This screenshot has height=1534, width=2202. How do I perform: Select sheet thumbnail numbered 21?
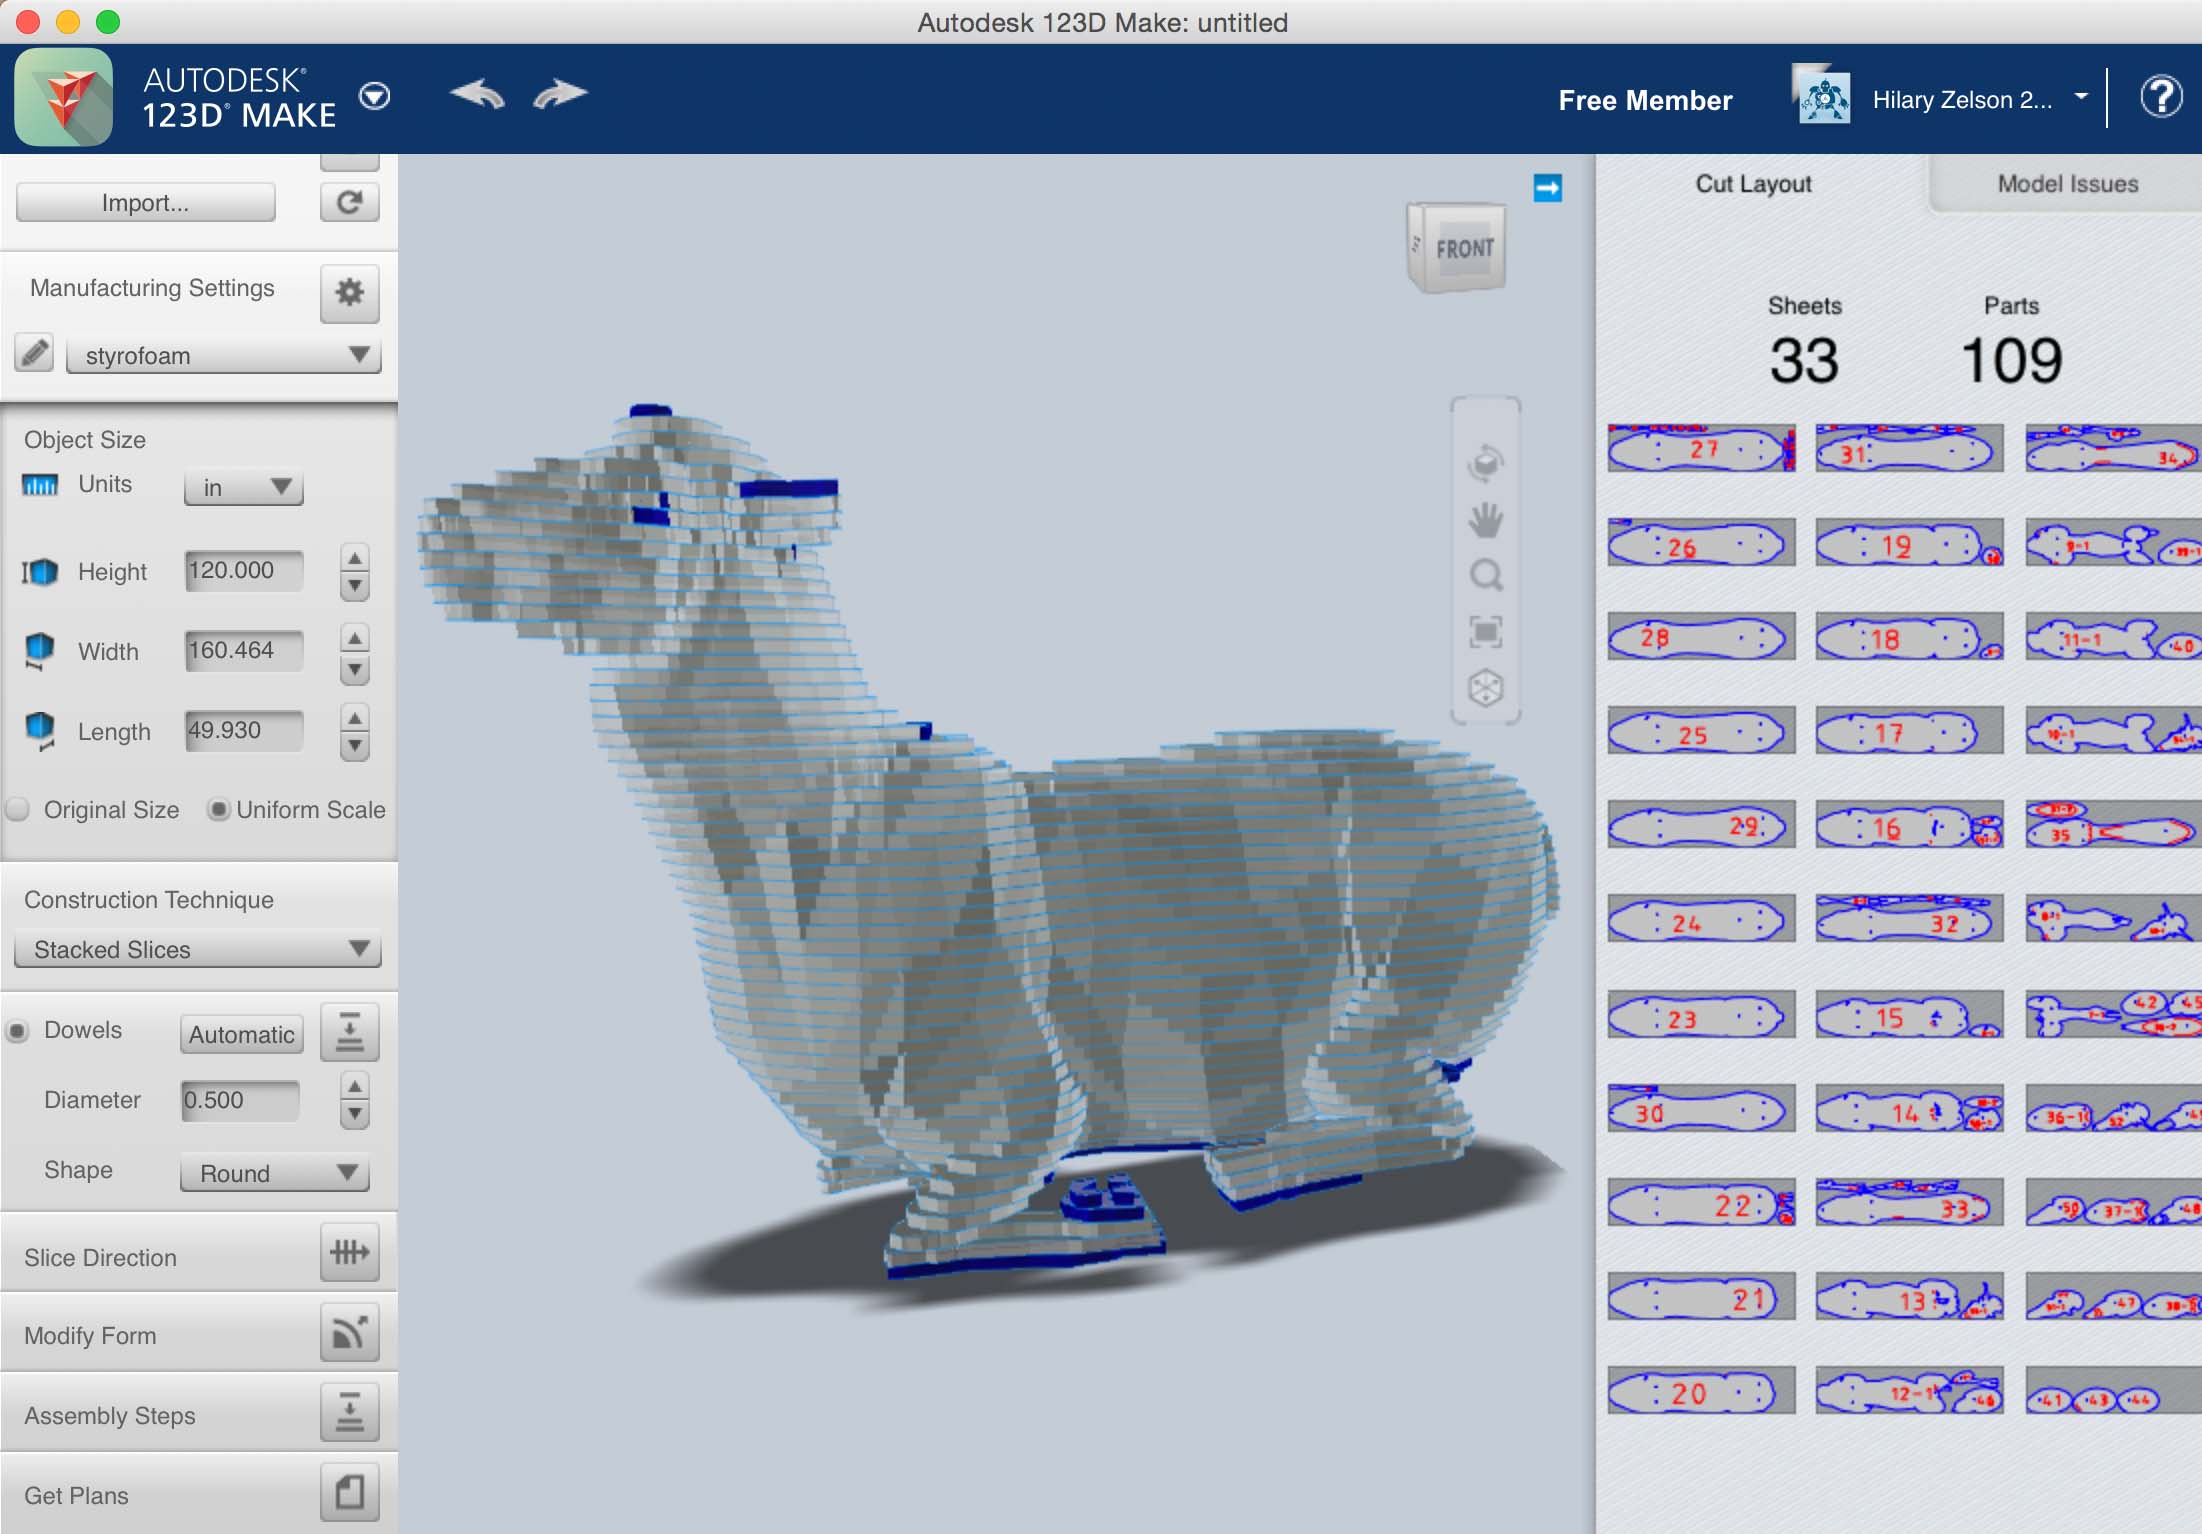coord(1701,1297)
